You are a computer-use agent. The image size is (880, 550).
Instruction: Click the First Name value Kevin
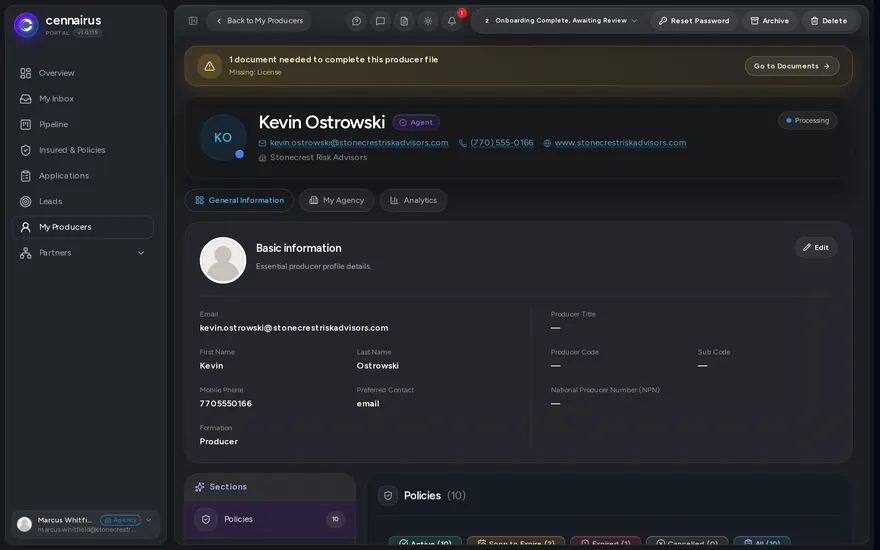tap(212, 366)
